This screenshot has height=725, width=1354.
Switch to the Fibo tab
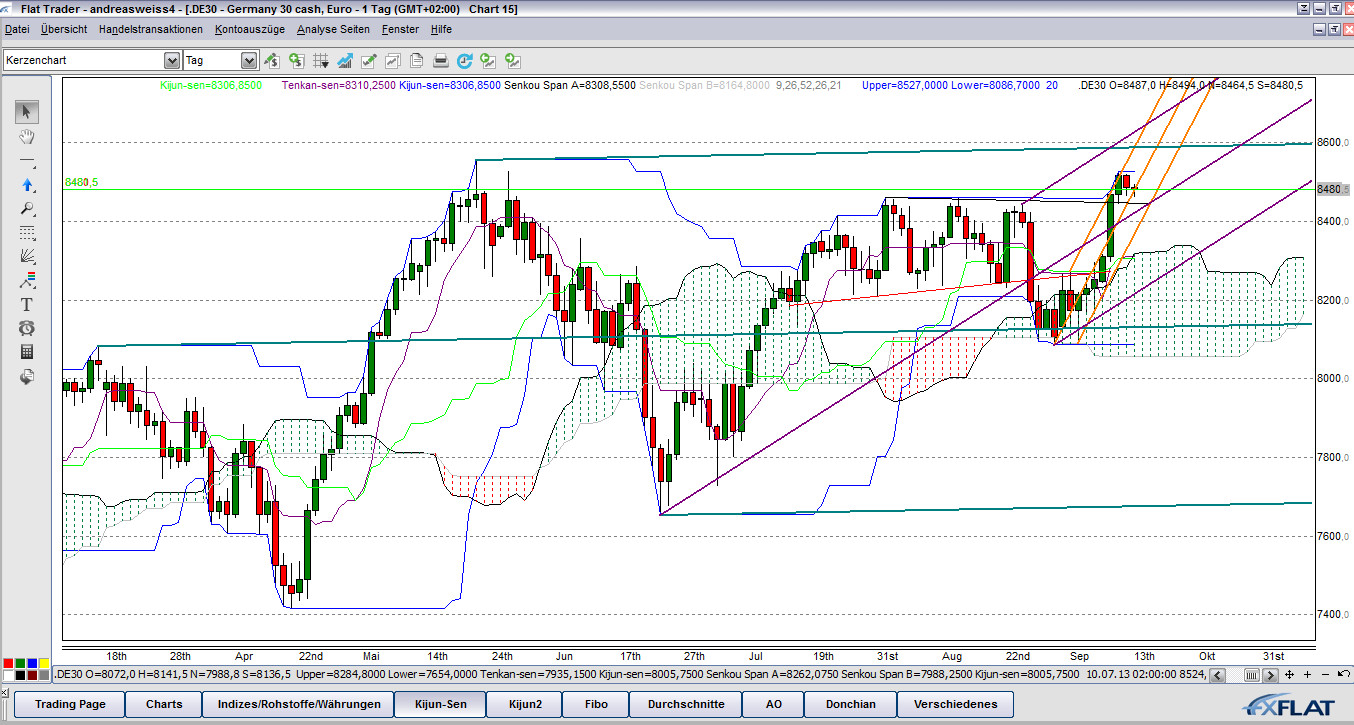(x=596, y=704)
